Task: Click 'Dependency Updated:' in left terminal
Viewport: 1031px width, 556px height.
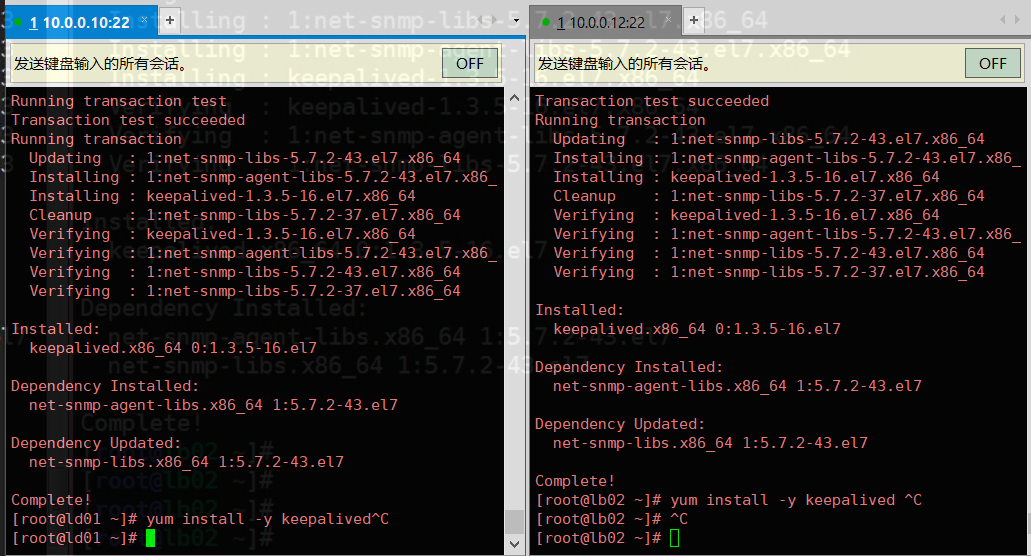Action: pyautogui.click(x=95, y=443)
